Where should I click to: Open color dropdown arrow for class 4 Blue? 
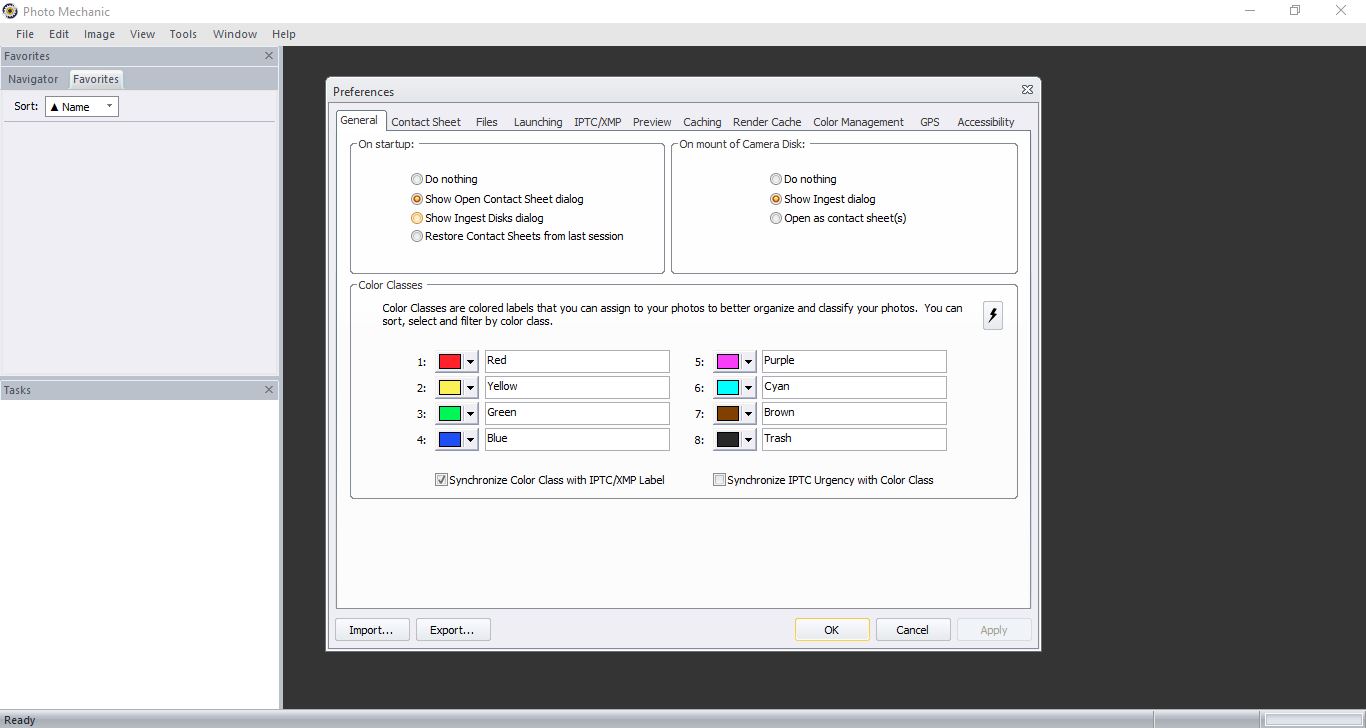[470, 440]
